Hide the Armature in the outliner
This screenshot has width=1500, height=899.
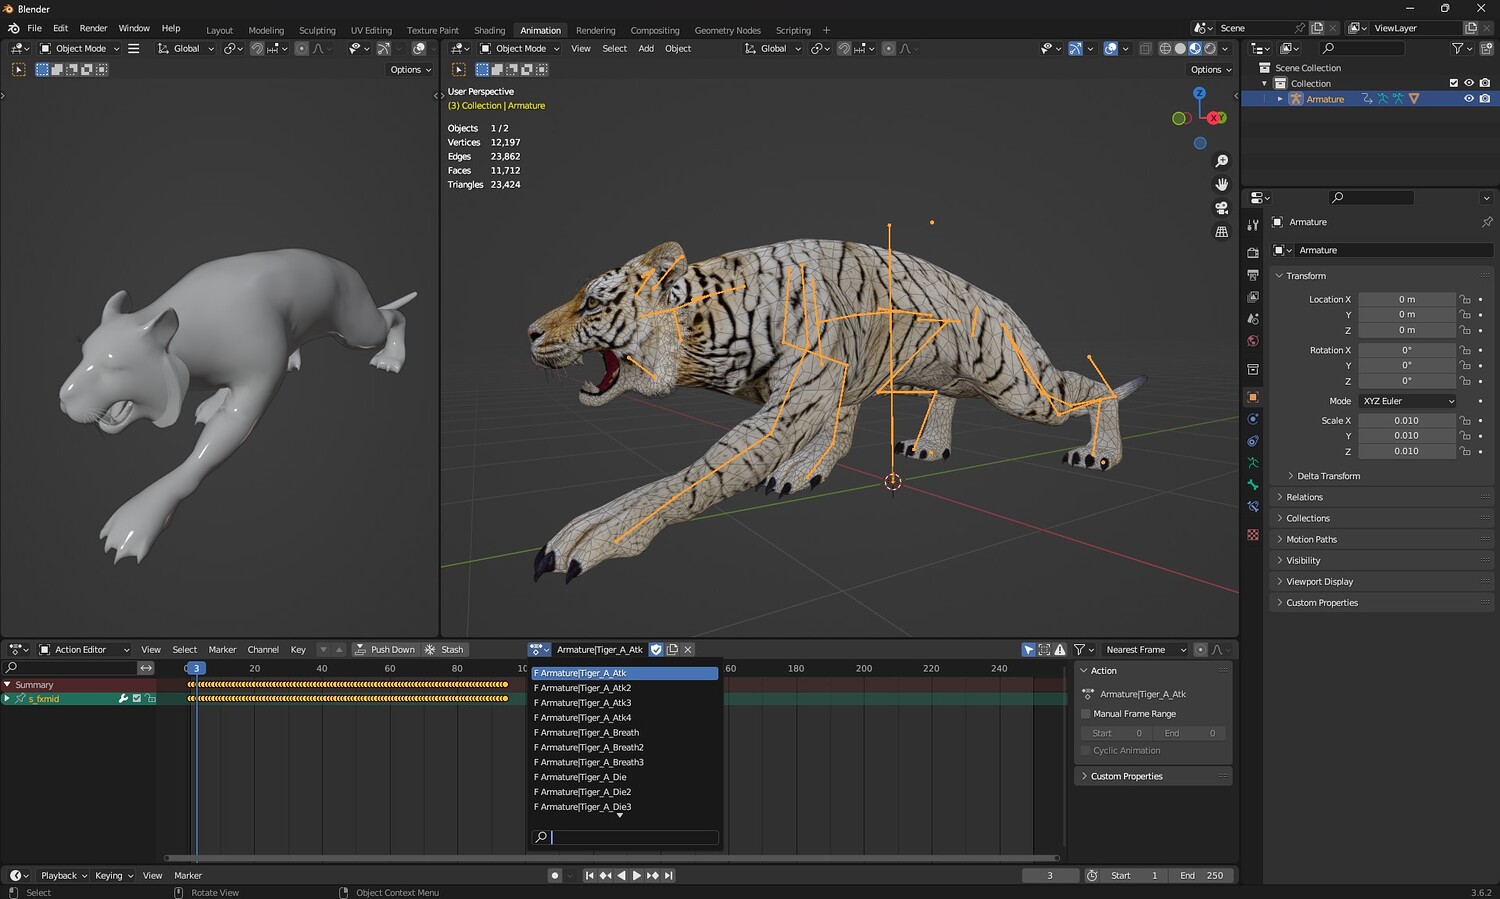[1468, 99]
